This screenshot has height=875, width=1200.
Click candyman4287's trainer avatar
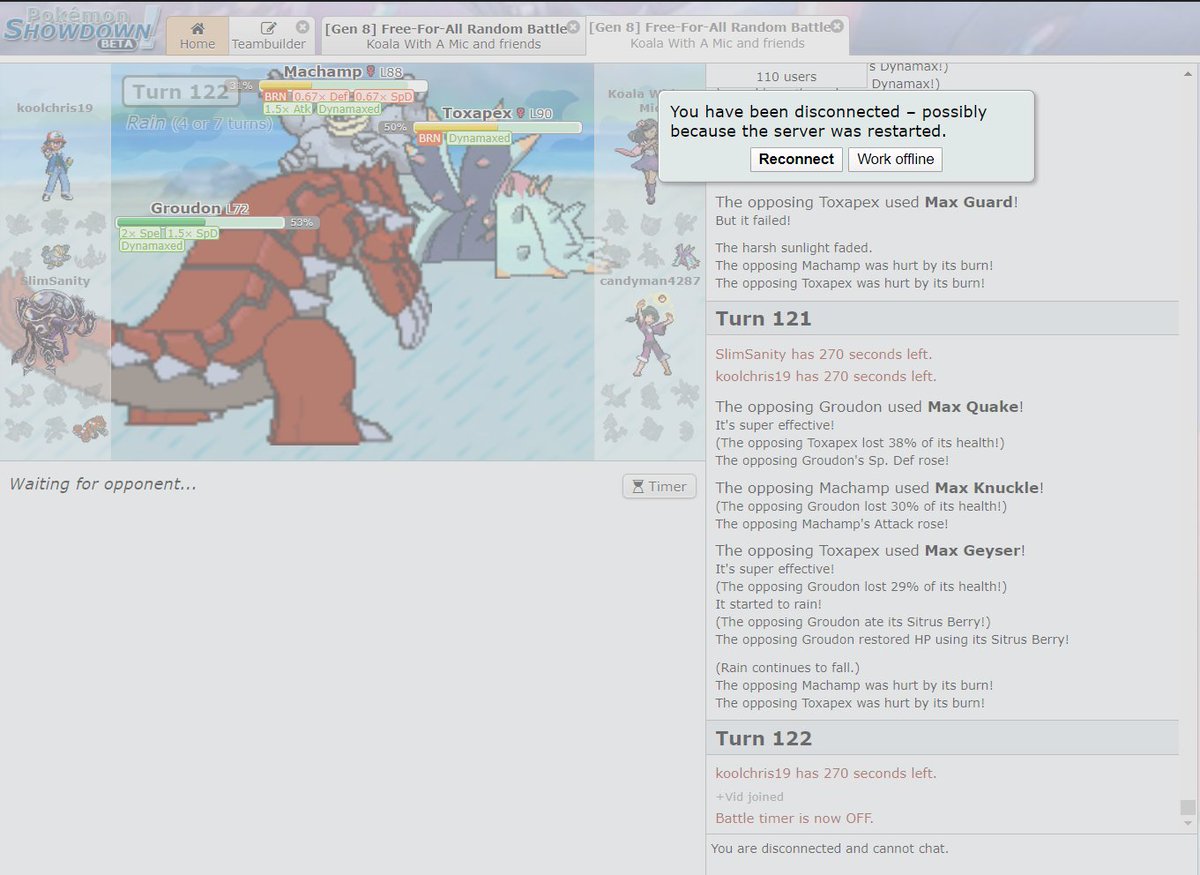[x=650, y=337]
